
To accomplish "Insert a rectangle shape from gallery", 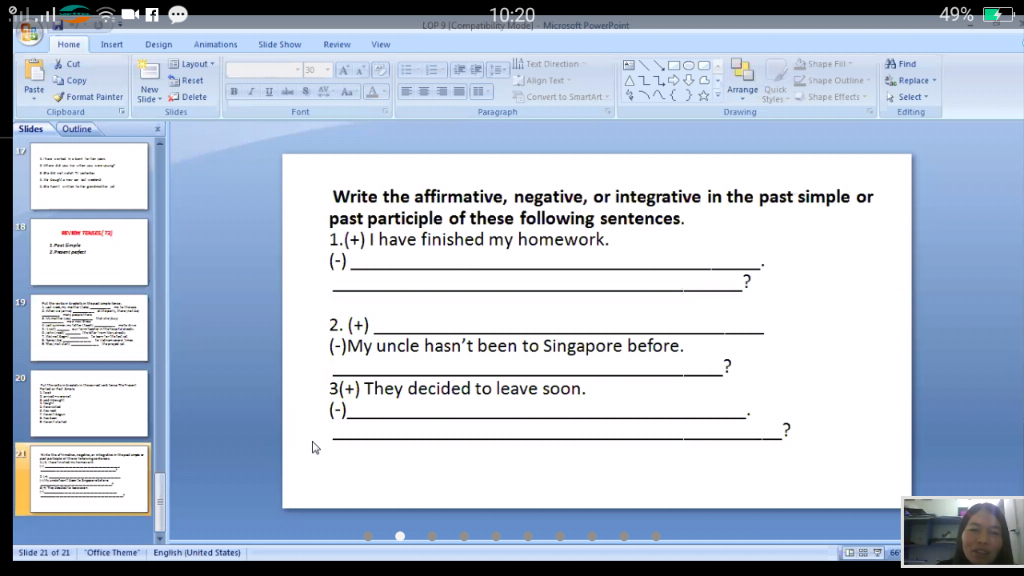I will tap(673, 65).
